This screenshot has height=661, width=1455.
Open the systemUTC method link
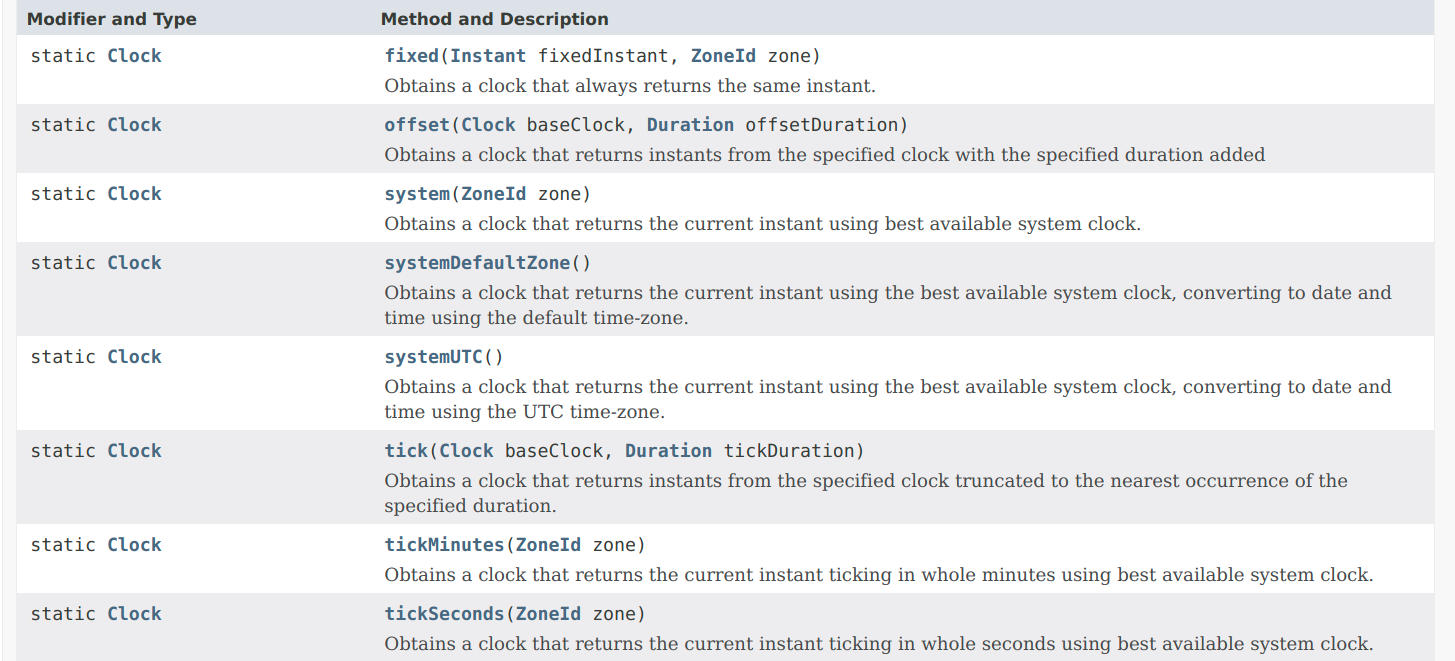(x=433, y=357)
